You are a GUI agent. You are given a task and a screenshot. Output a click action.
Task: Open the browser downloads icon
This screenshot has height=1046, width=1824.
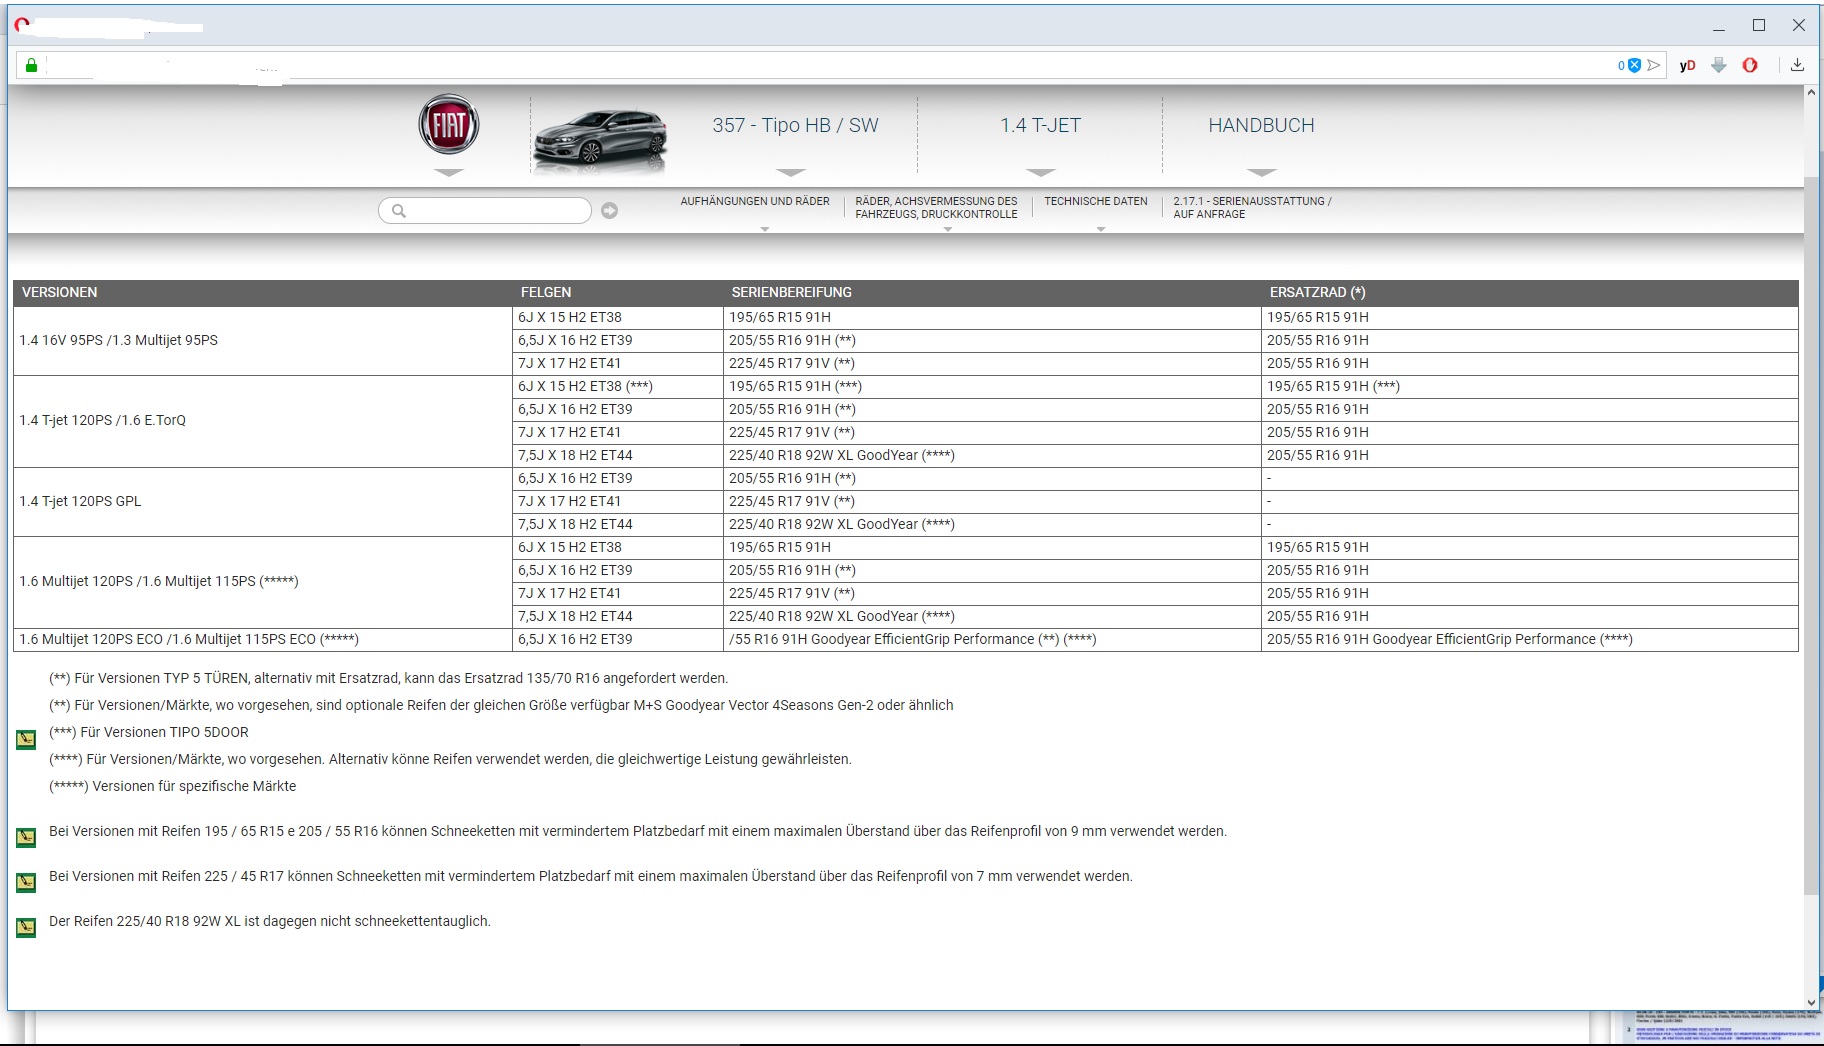pyautogui.click(x=1797, y=66)
